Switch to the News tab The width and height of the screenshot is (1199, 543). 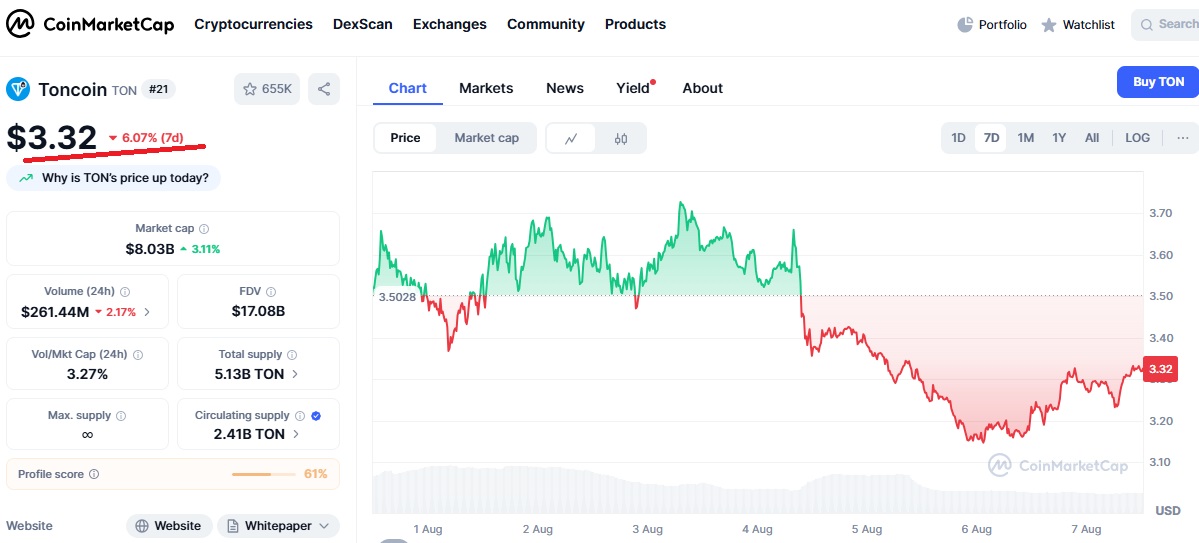565,89
